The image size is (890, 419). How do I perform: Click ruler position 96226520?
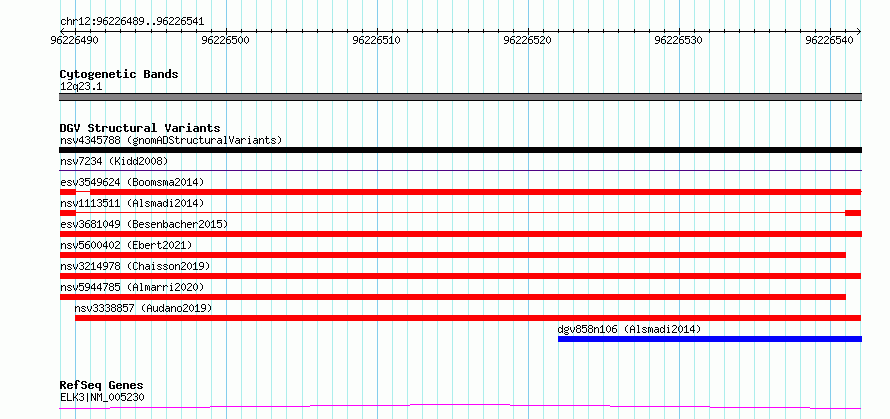click(528, 40)
